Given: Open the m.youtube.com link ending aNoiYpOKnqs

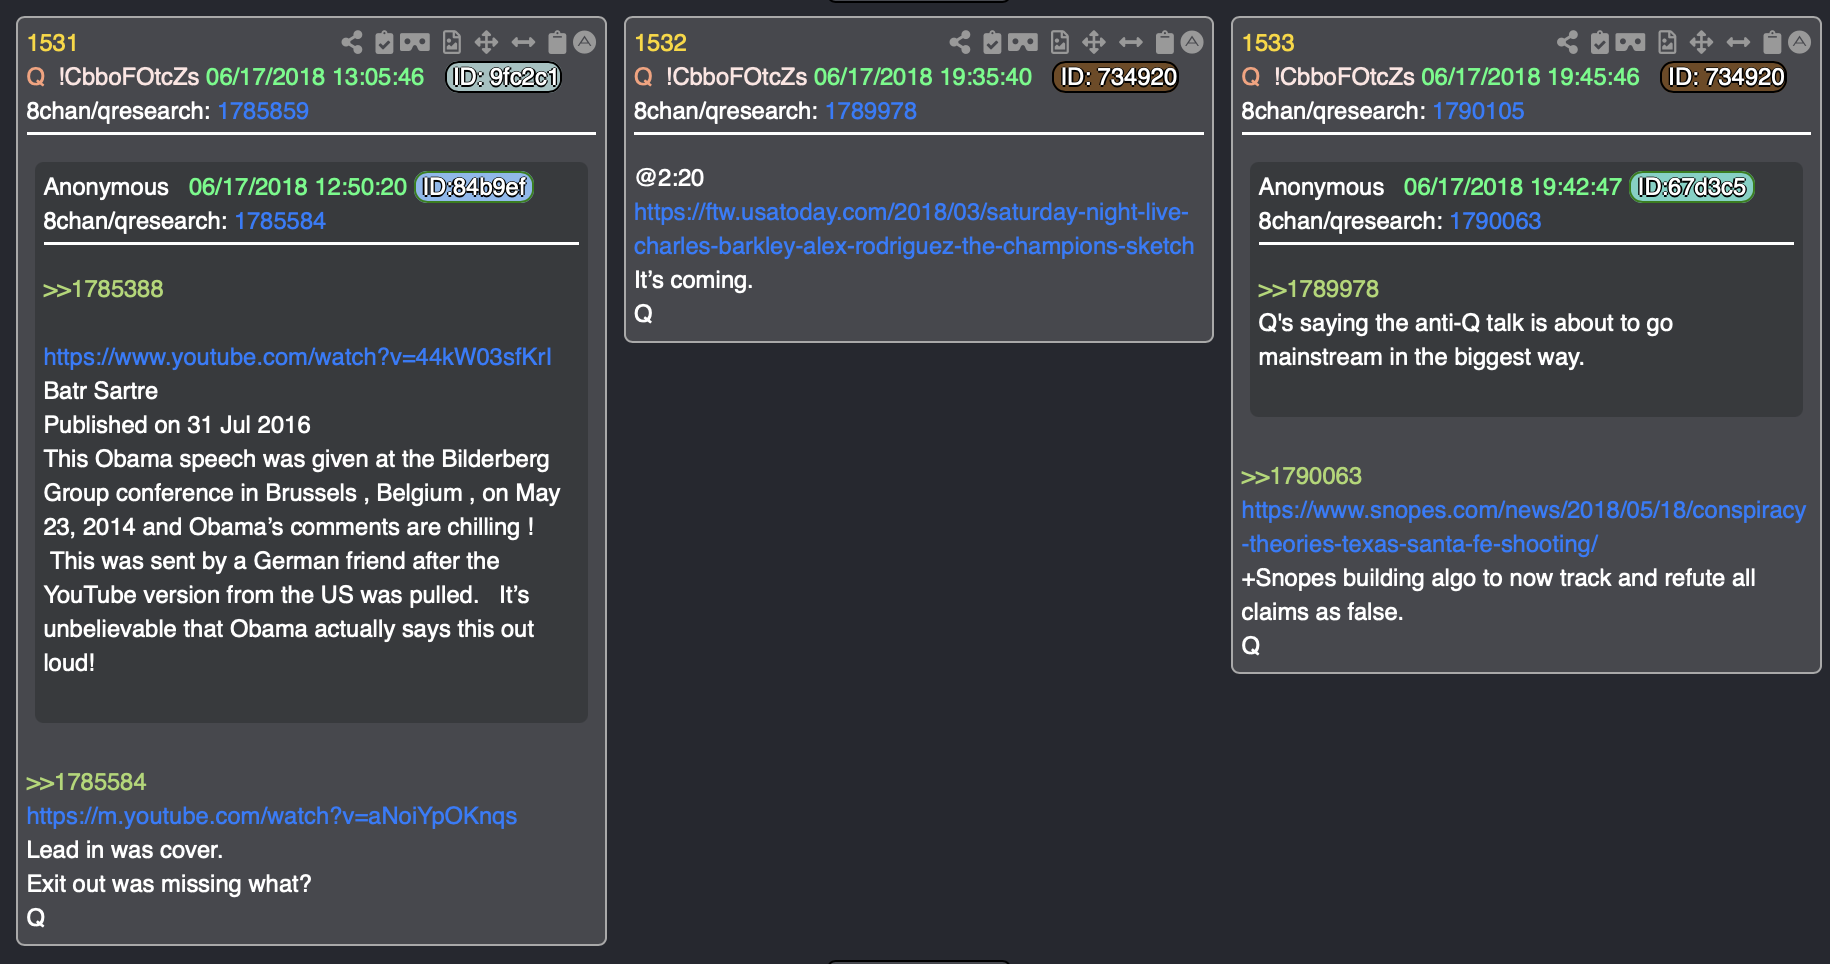Looking at the screenshot, I should (x=272, y=816).
